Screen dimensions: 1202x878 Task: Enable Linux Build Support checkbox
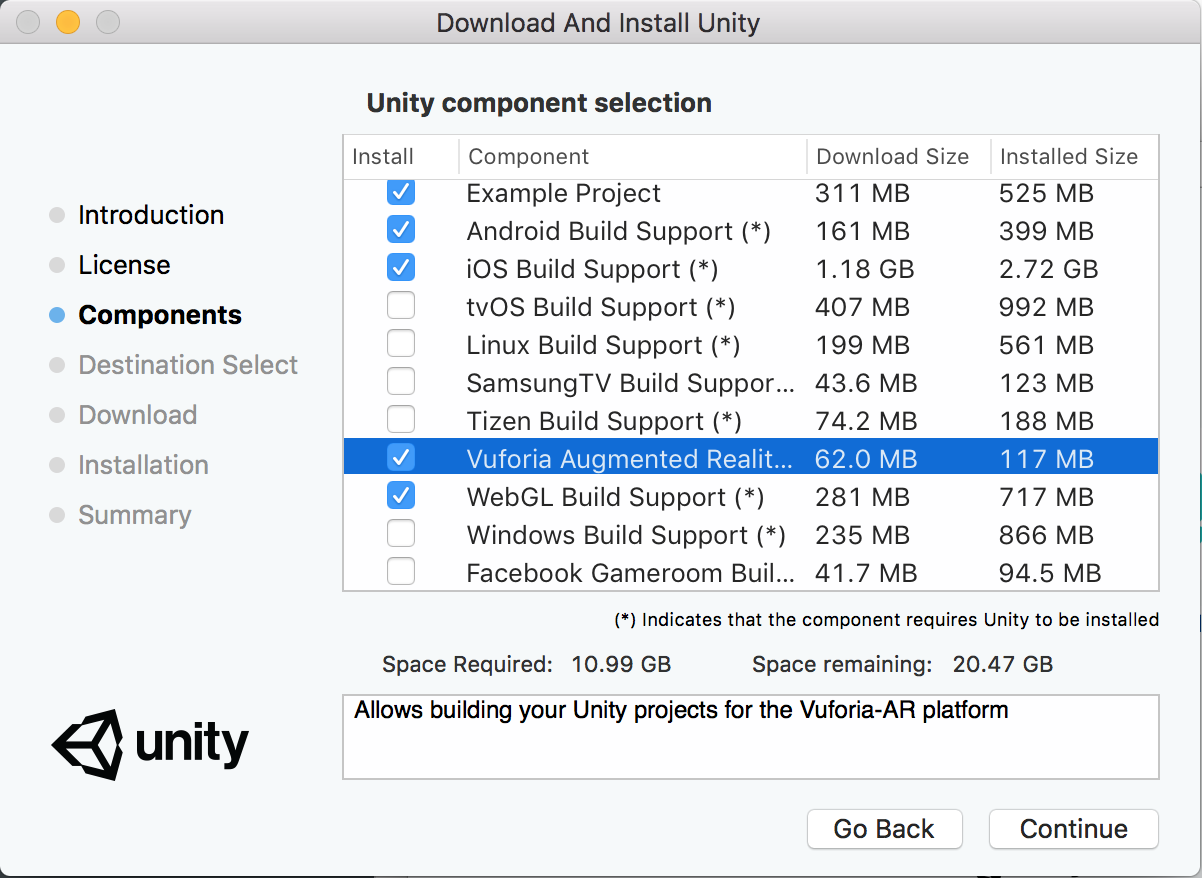point(401,344)
